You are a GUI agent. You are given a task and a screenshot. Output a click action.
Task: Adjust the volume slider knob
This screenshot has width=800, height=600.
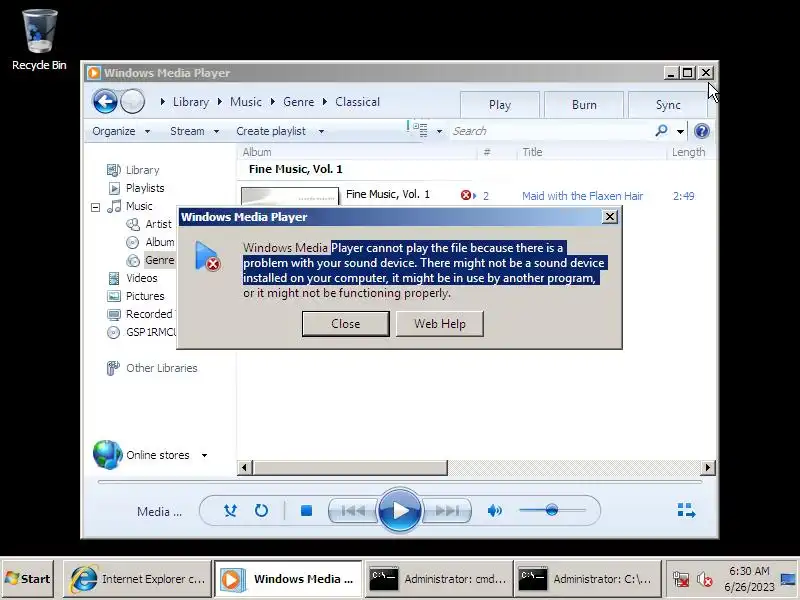(x=552, y=510)
